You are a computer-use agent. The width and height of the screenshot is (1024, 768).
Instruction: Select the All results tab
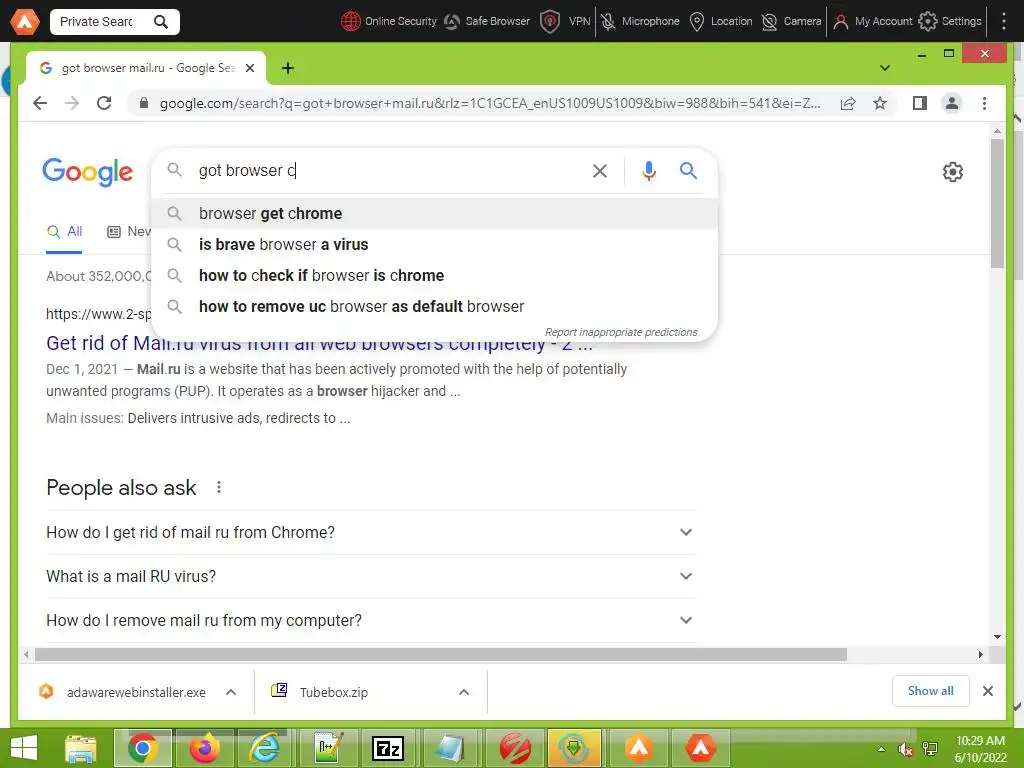65,232
